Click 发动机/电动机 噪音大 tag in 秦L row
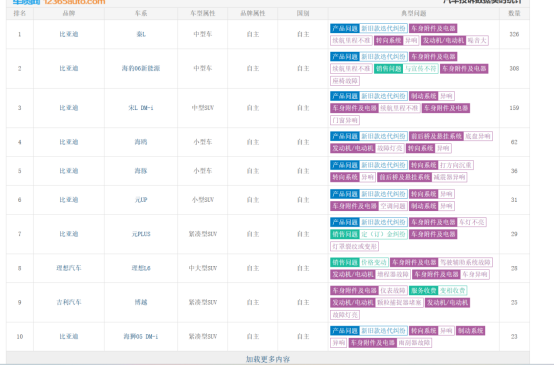The width and height of the screenshot is (554, 366). [x=455, y=41]
